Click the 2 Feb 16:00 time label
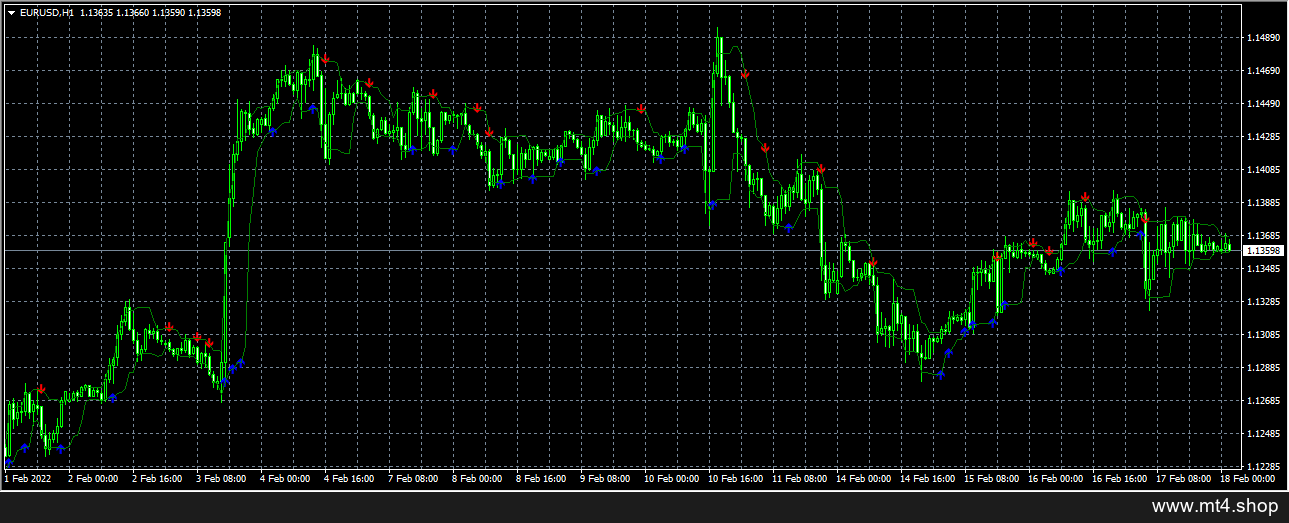The width and height of the screenshot is (1289, 523). (x=157, y=479)
